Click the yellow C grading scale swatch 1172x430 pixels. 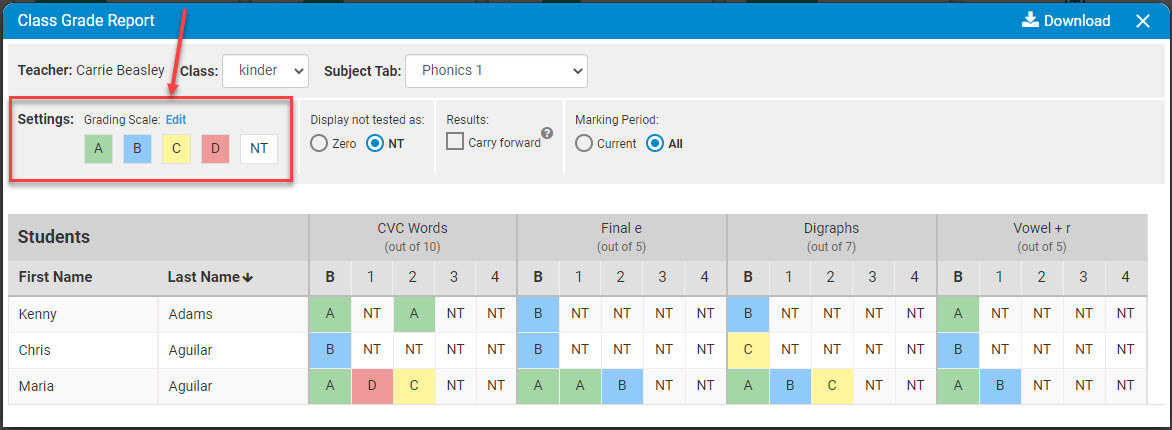(x=176, y=148)
